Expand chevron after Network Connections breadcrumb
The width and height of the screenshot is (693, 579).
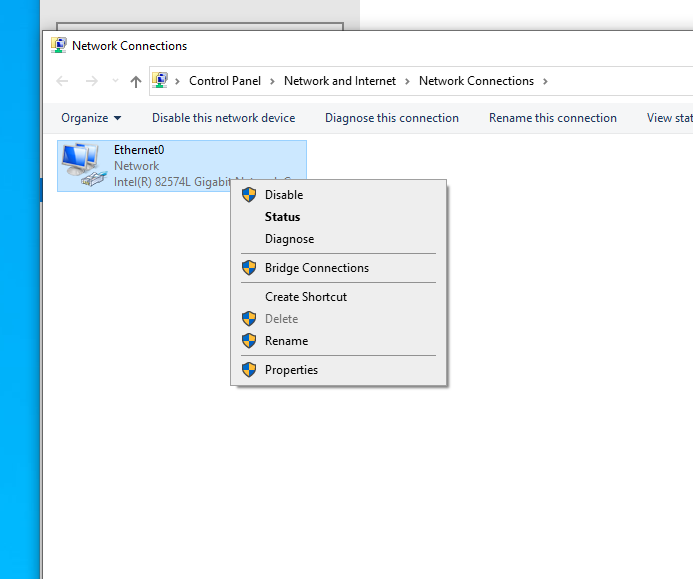point(545,81)
